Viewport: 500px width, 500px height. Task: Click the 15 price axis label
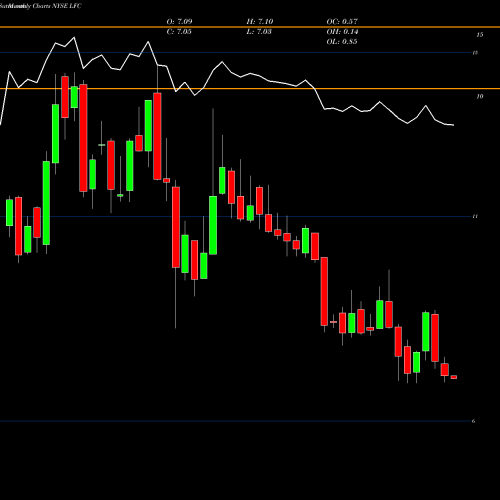coord(480,35)
